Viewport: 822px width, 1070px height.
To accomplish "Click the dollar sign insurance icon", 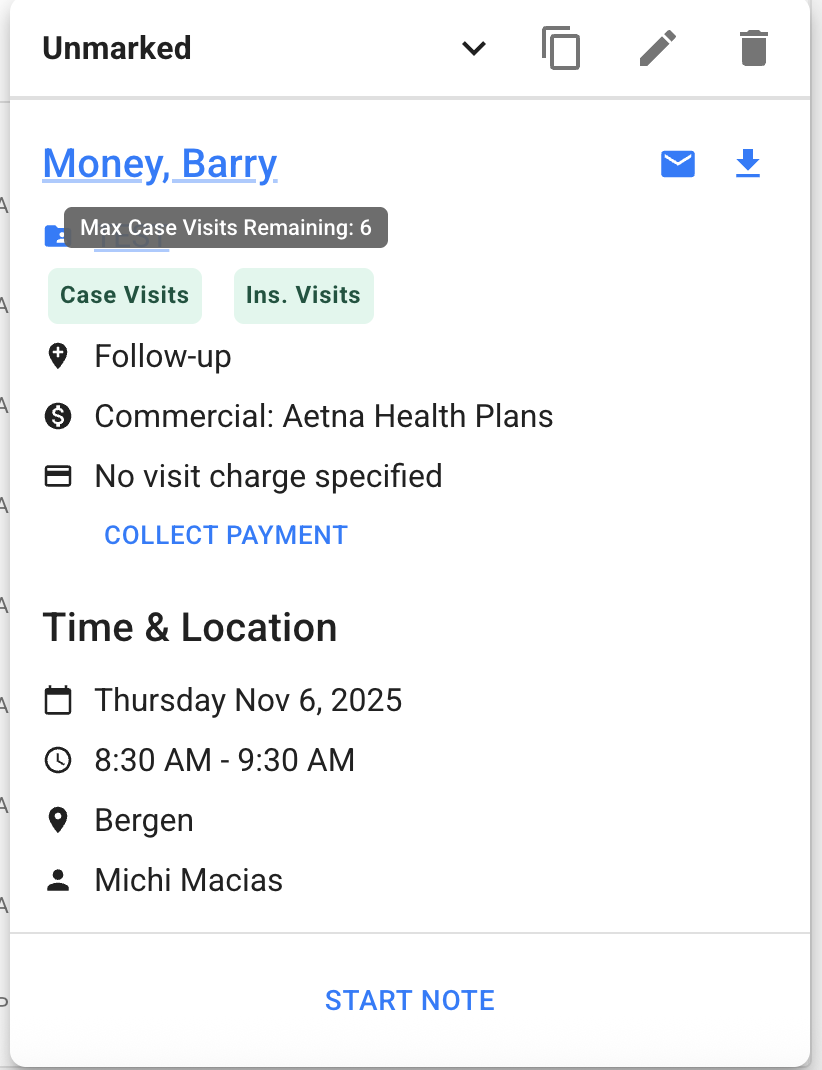I will tap(59, 416).
